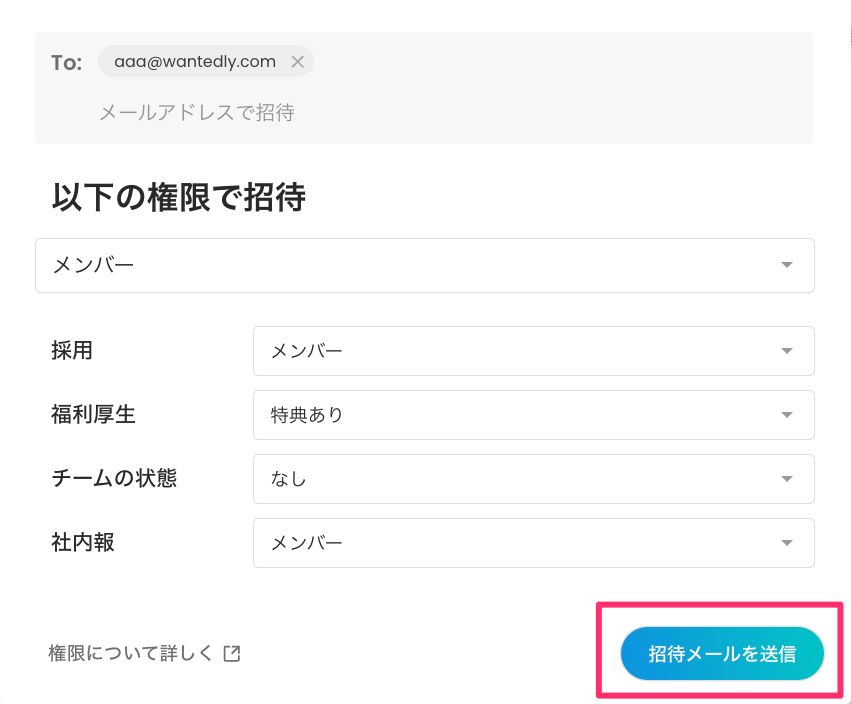
Task: Click the 福利厚生 row label
Action: pyautogui.click(x=93, y=414)
